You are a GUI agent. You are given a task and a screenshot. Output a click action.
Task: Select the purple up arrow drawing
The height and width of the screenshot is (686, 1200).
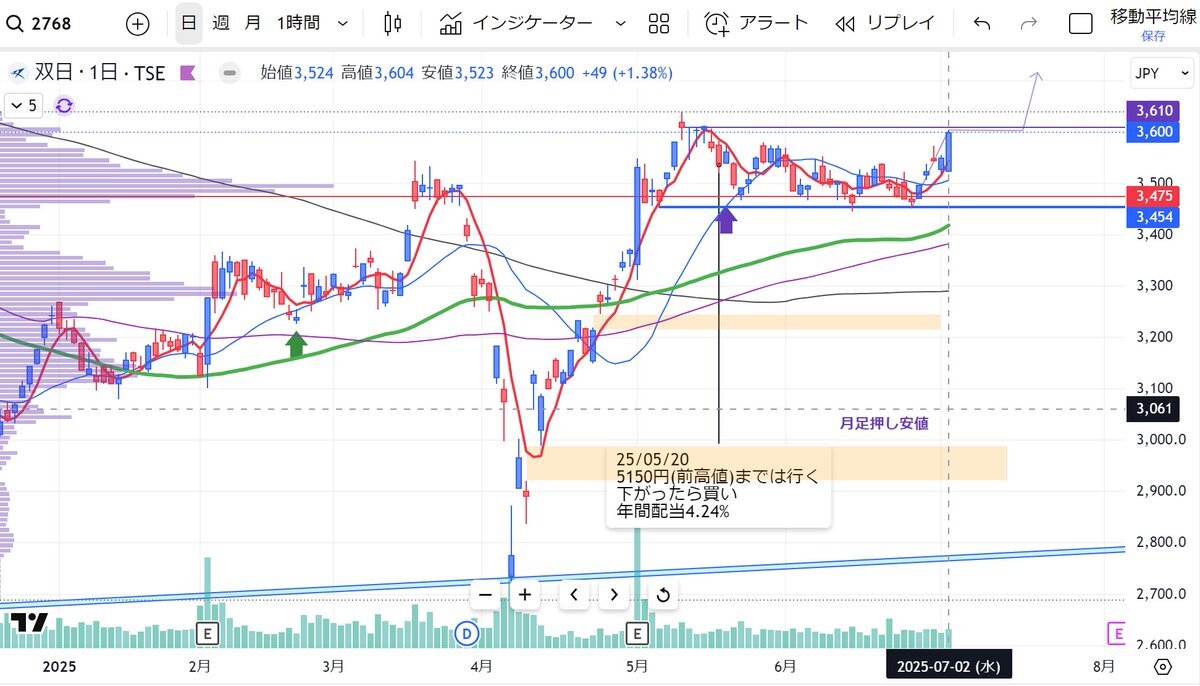727,220
